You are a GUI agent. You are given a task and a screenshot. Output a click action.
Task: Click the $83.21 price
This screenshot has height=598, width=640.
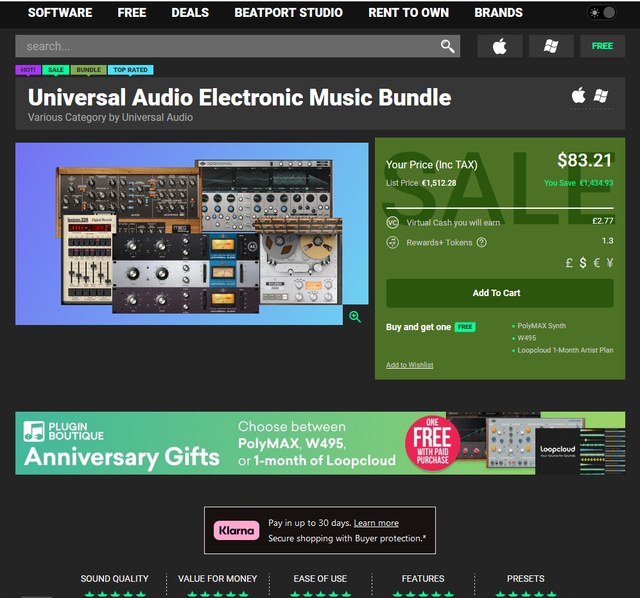[584, 160]
